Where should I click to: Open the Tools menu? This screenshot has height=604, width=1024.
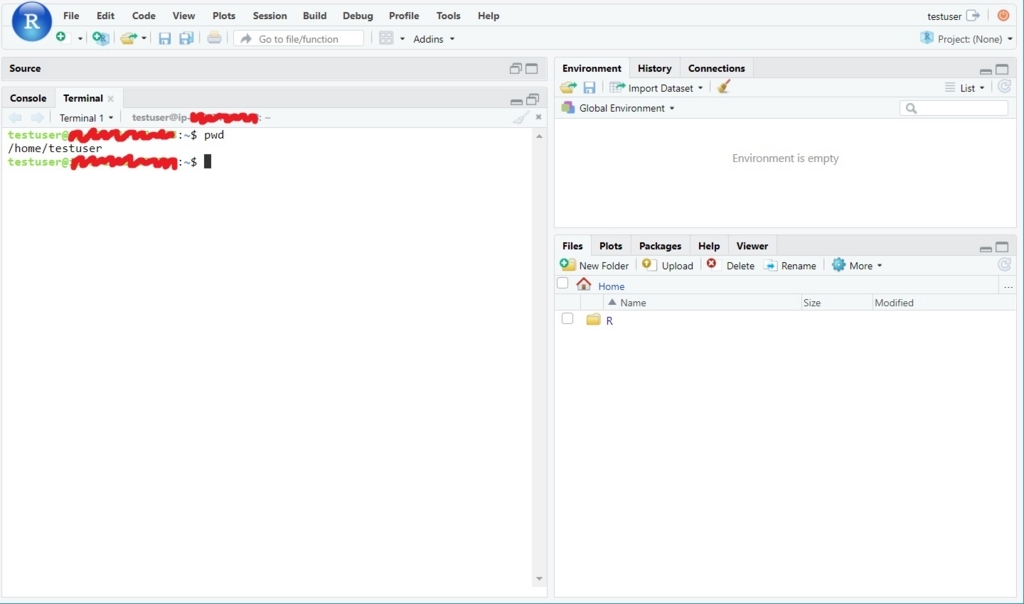tap(448, 16)
